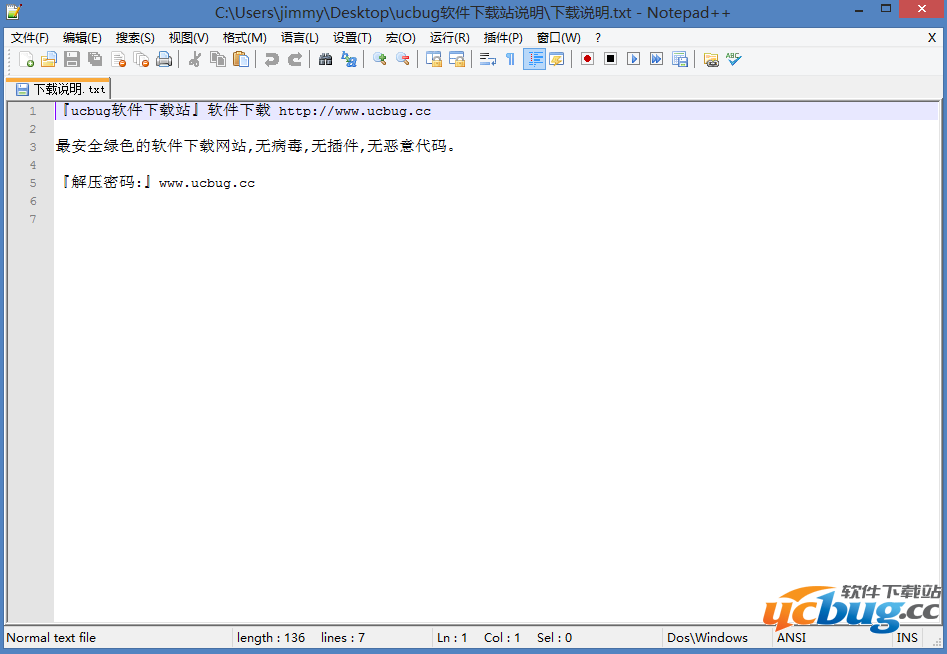
Task: Toggle show all characters
Action: point(509,59)
